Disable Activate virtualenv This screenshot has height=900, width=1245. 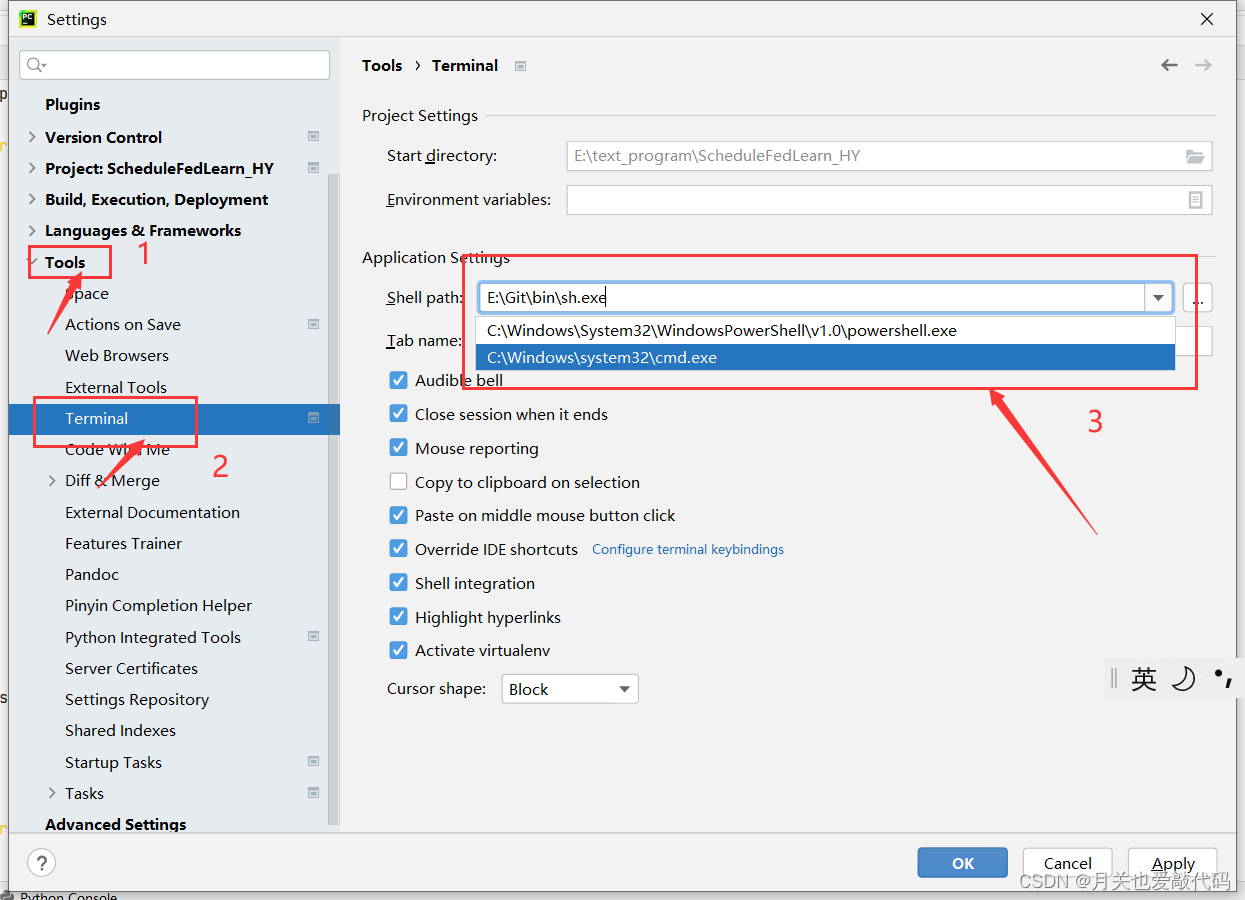(x=398, y=650)
